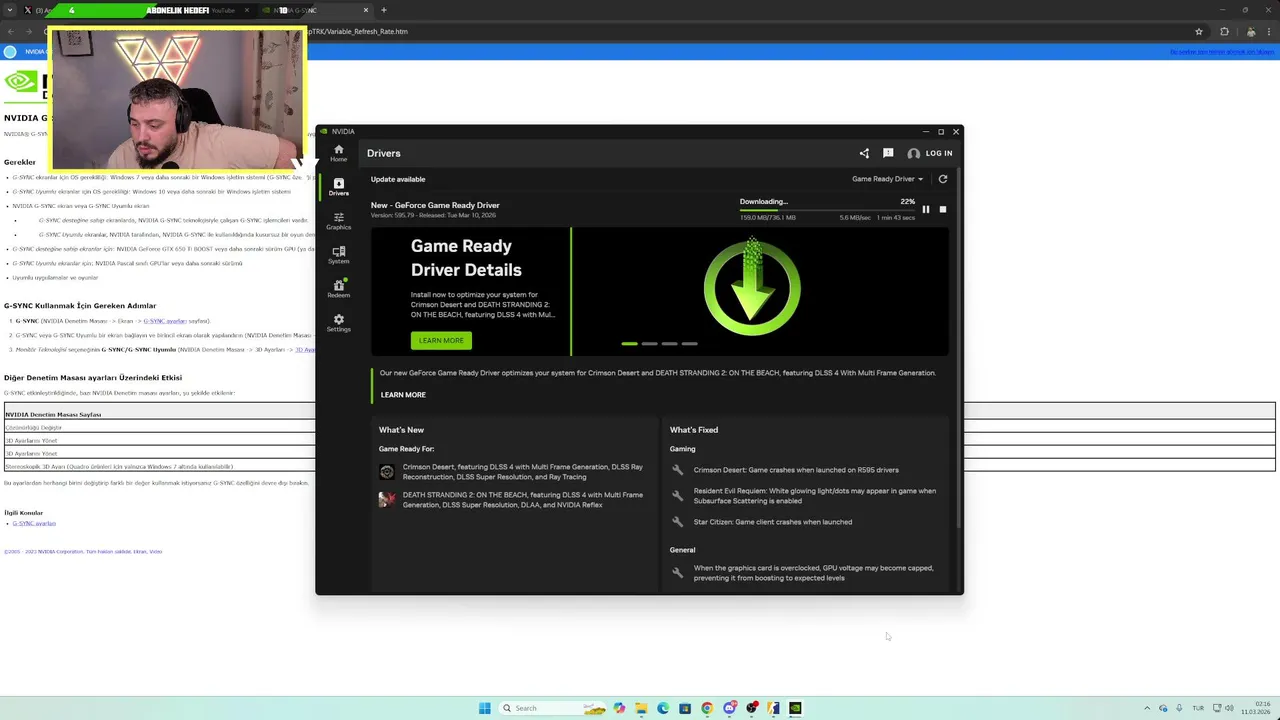Viewport: 1280px width, 720px height.
Task: Open Discord from taskbar
Action: point(729,708)
